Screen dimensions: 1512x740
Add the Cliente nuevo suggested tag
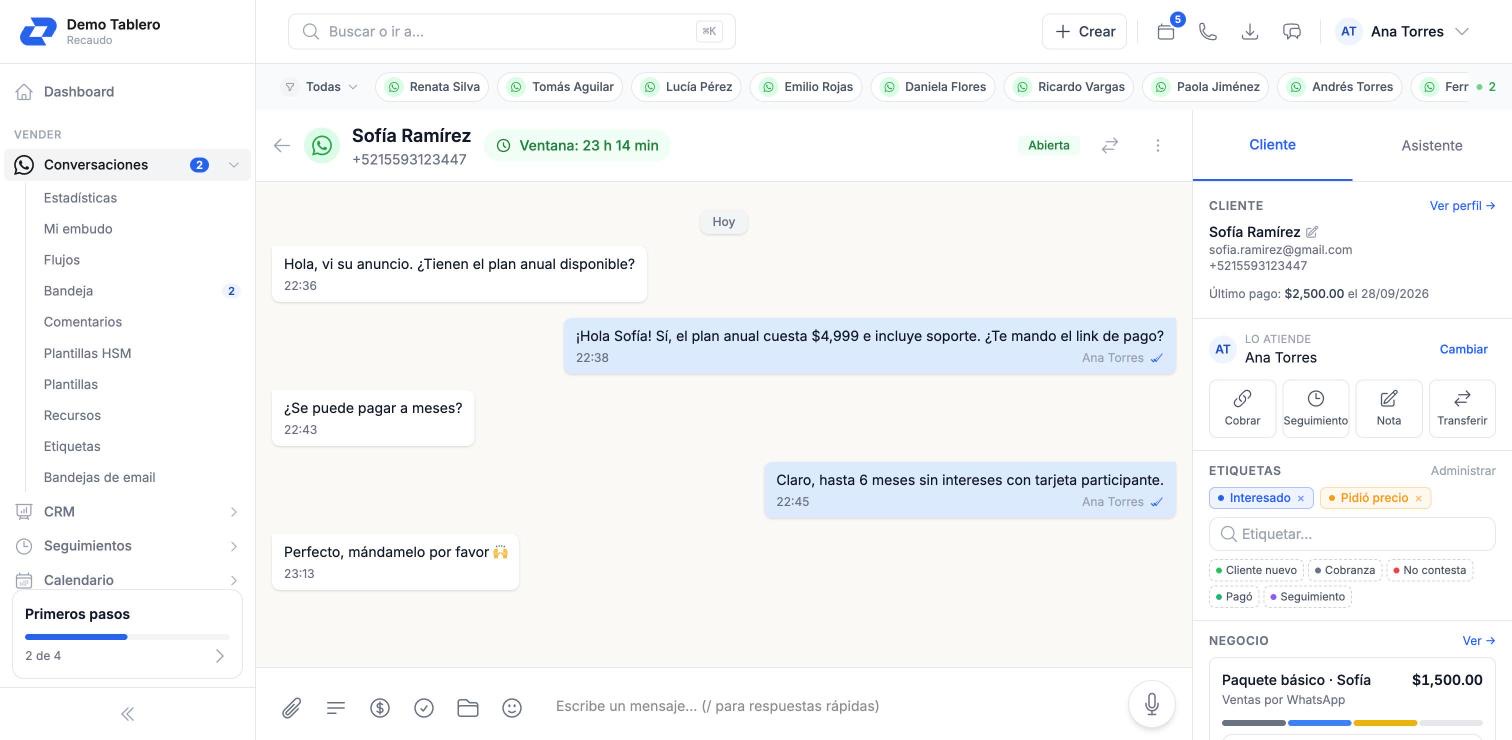pyautogui.click(x=1256, y=570)
